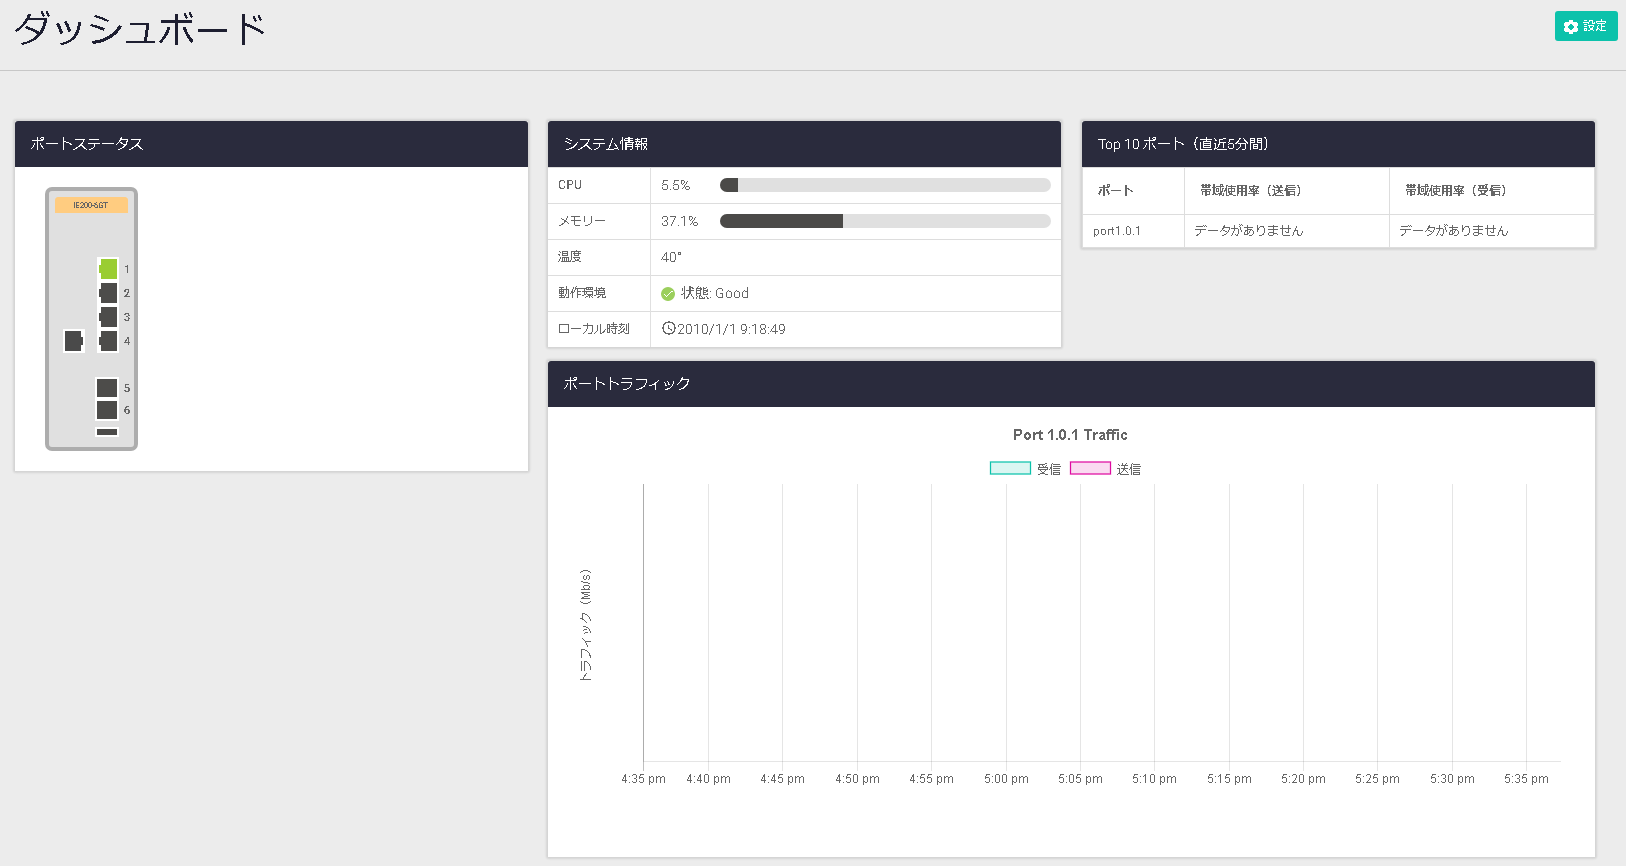Select SFP port 6 on the switch
The width and height of the screenshot is (1626, 866).
tap(107, 410)
